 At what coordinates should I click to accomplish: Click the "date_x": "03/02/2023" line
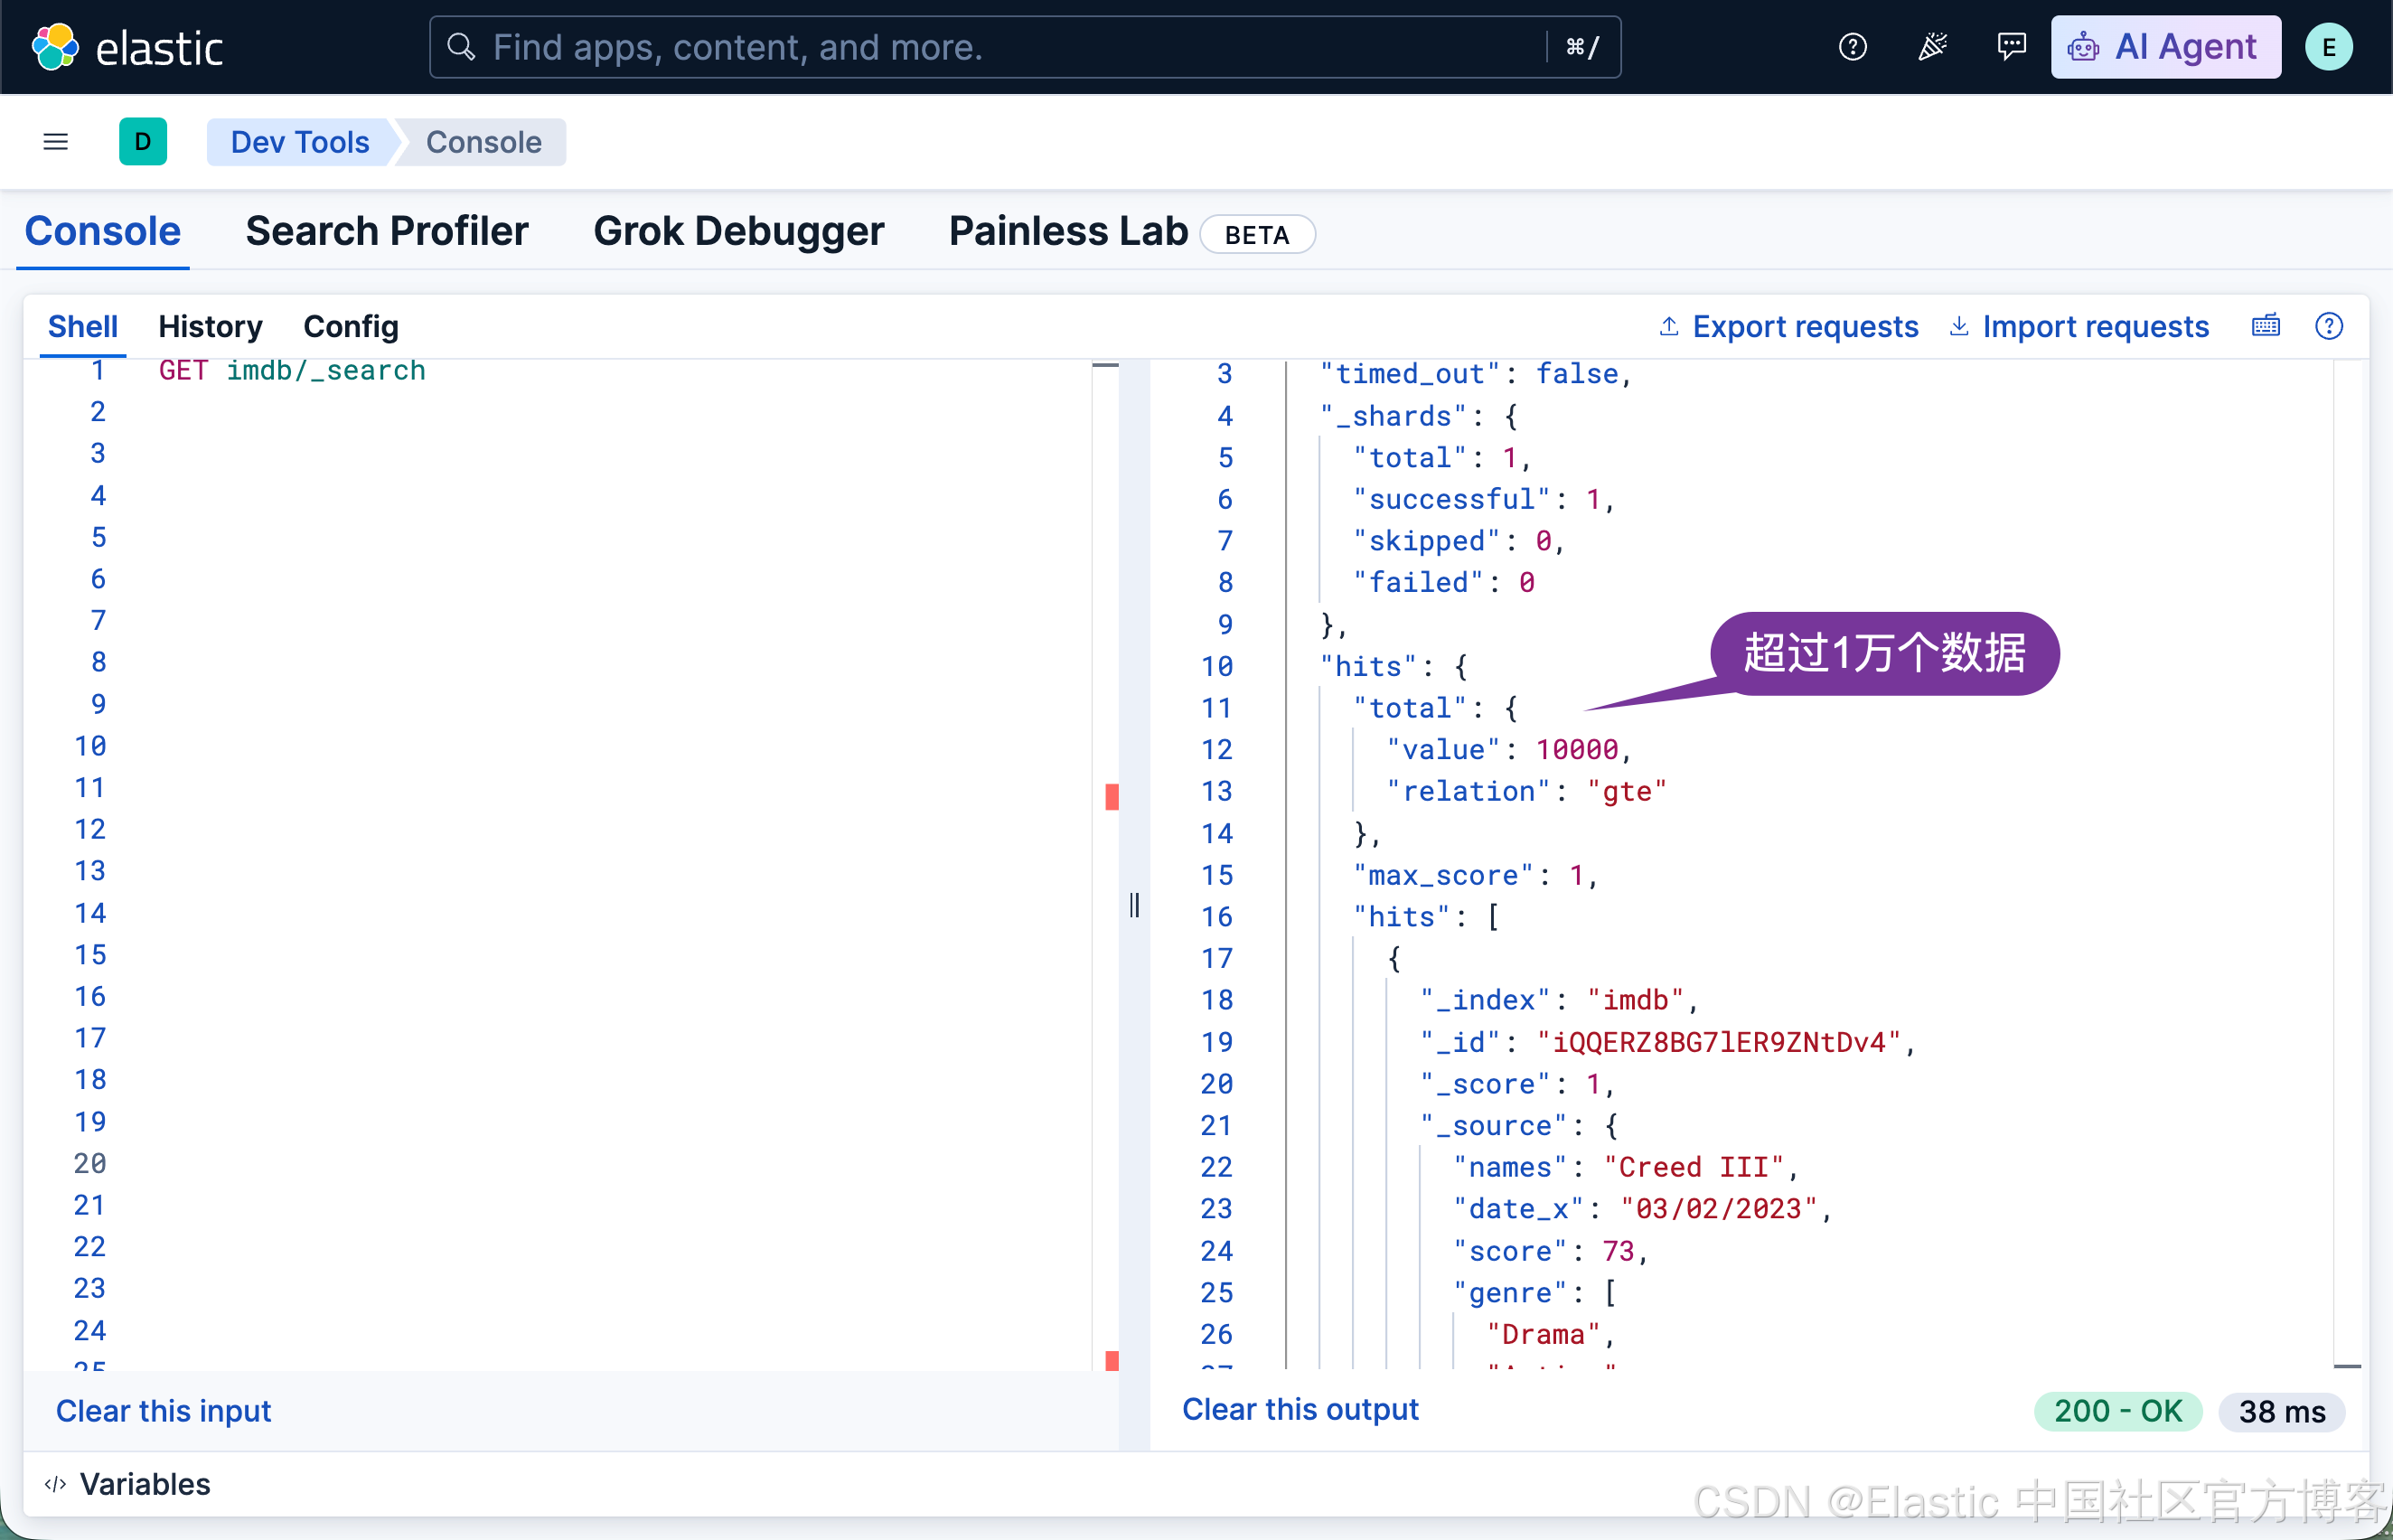(x=1643, y=1209)
